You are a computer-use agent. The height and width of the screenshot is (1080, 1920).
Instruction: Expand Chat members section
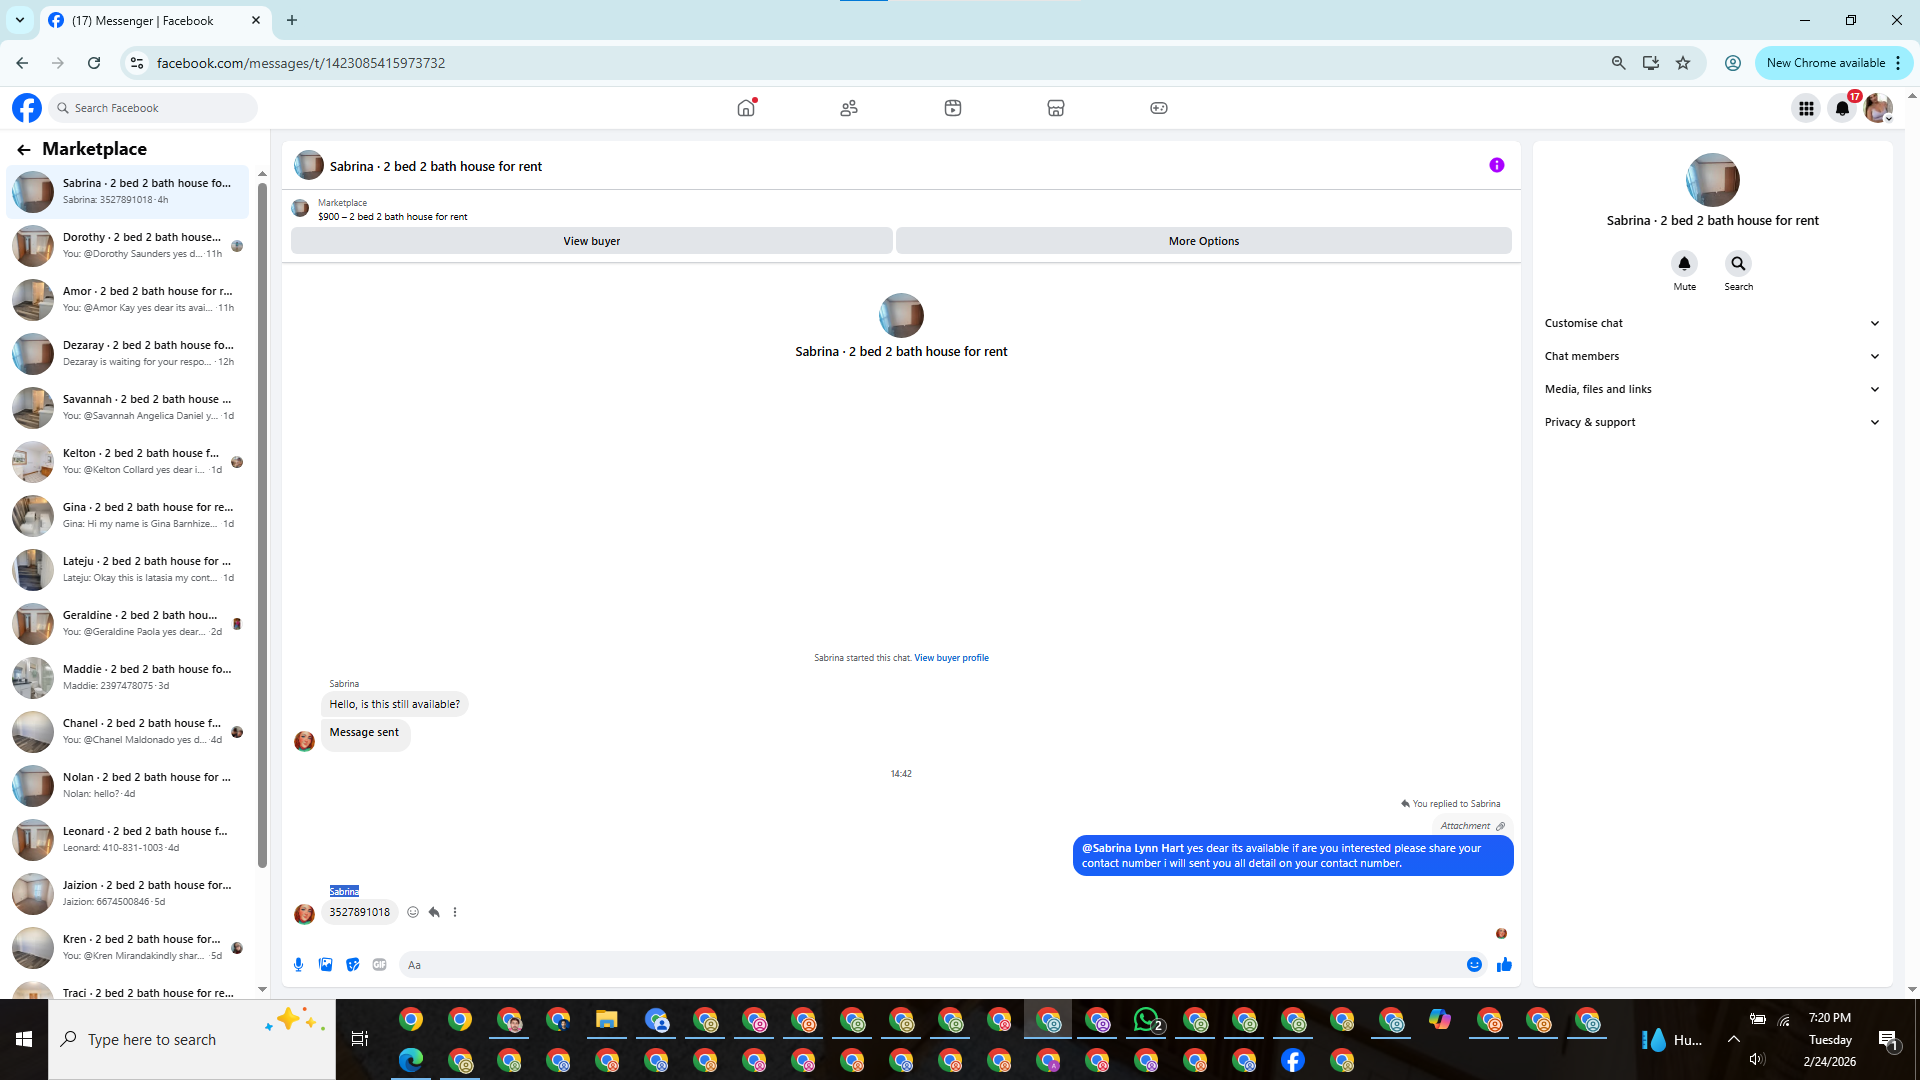click(x=1711, y=356)
